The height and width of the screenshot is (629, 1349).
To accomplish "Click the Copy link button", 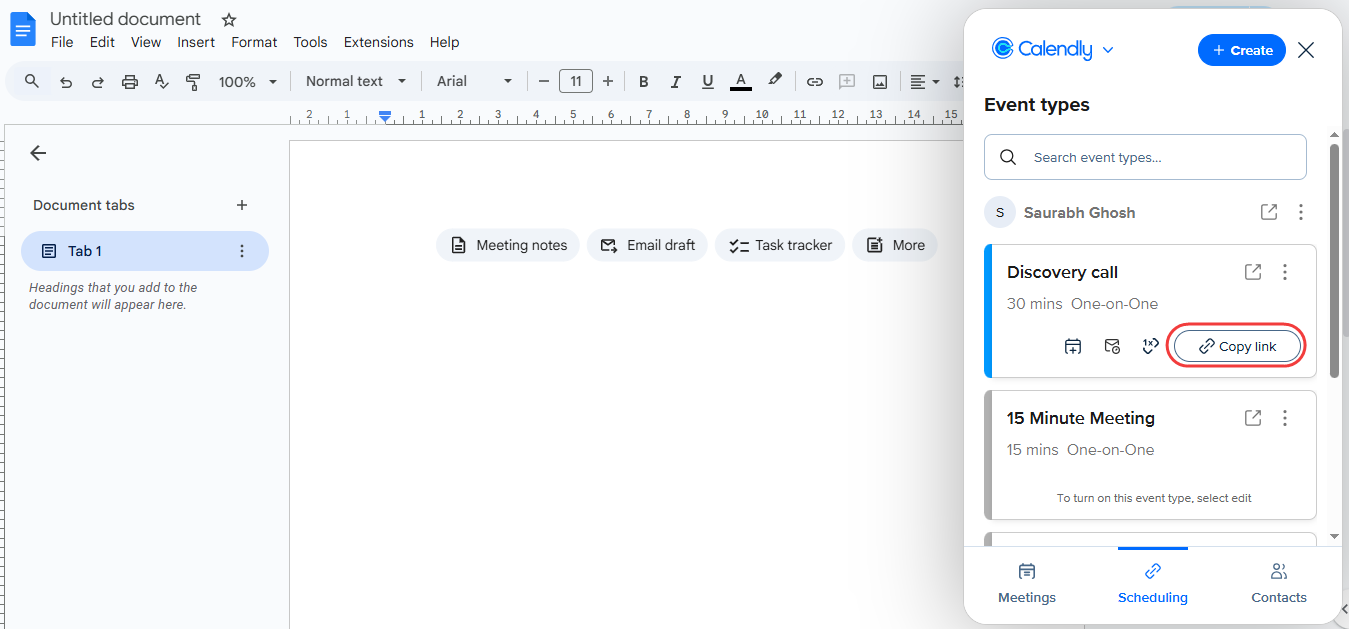I will [x=1238, y=346].
